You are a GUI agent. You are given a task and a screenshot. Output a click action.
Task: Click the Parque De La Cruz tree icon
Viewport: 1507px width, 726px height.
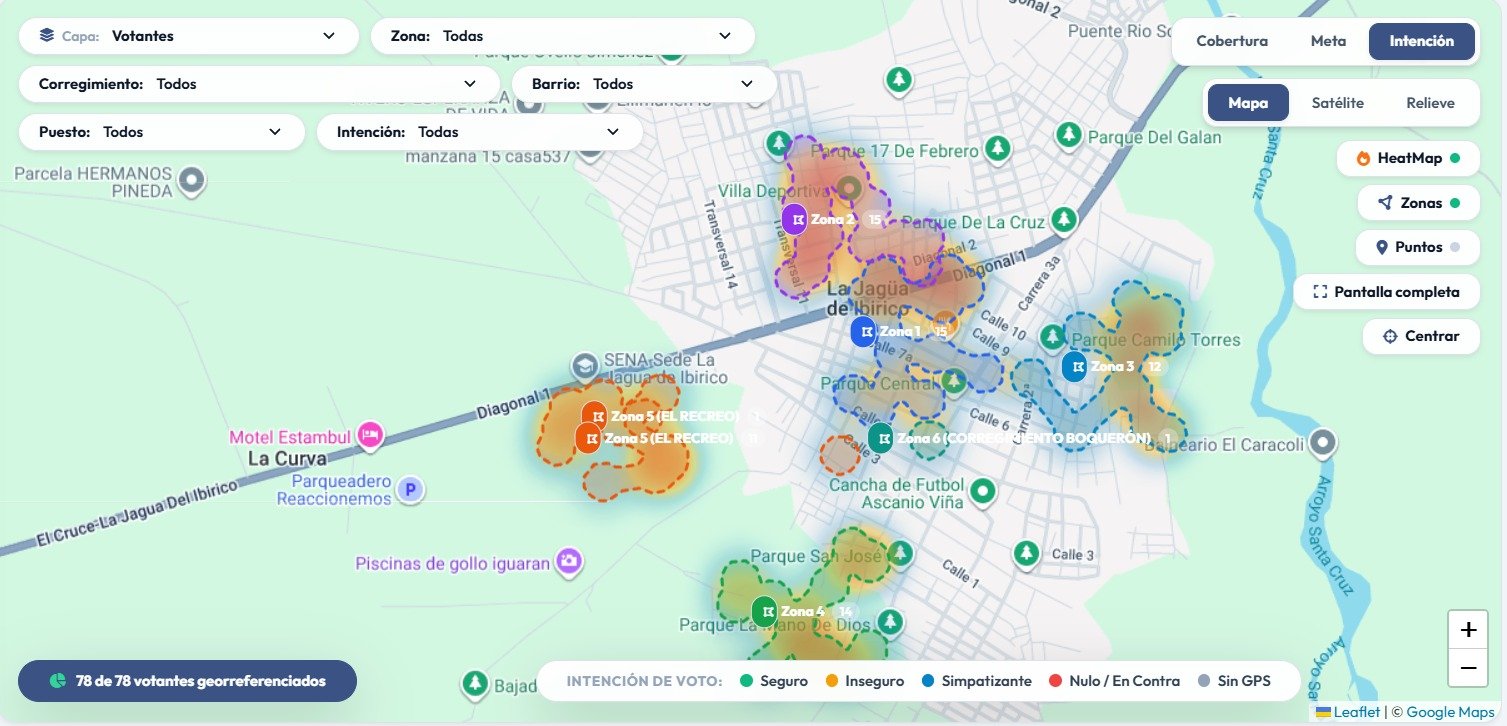(x=1066, y=219)
